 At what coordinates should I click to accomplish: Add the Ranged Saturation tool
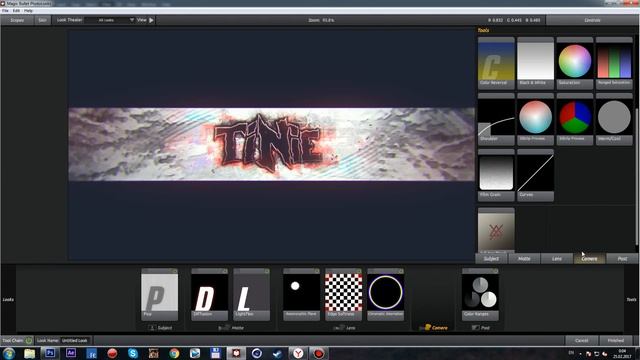pos(614,63)
